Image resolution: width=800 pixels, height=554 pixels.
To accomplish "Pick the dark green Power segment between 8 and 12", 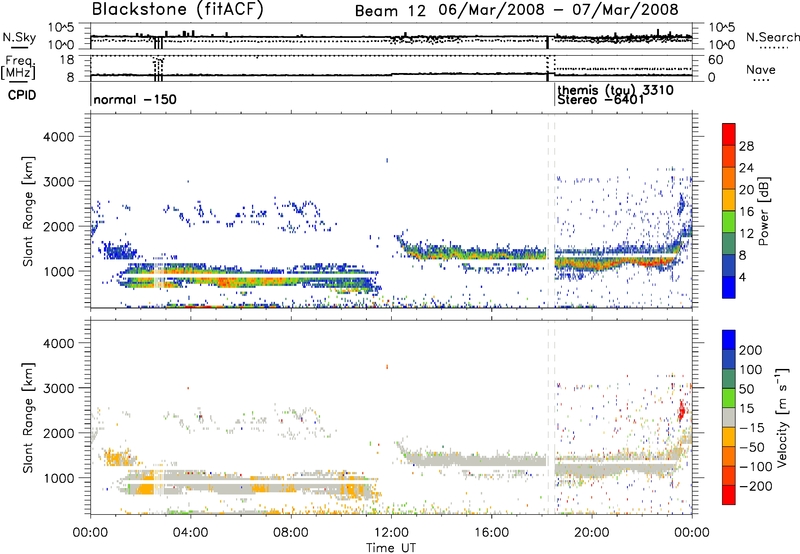I will click(x=729, y=244).
